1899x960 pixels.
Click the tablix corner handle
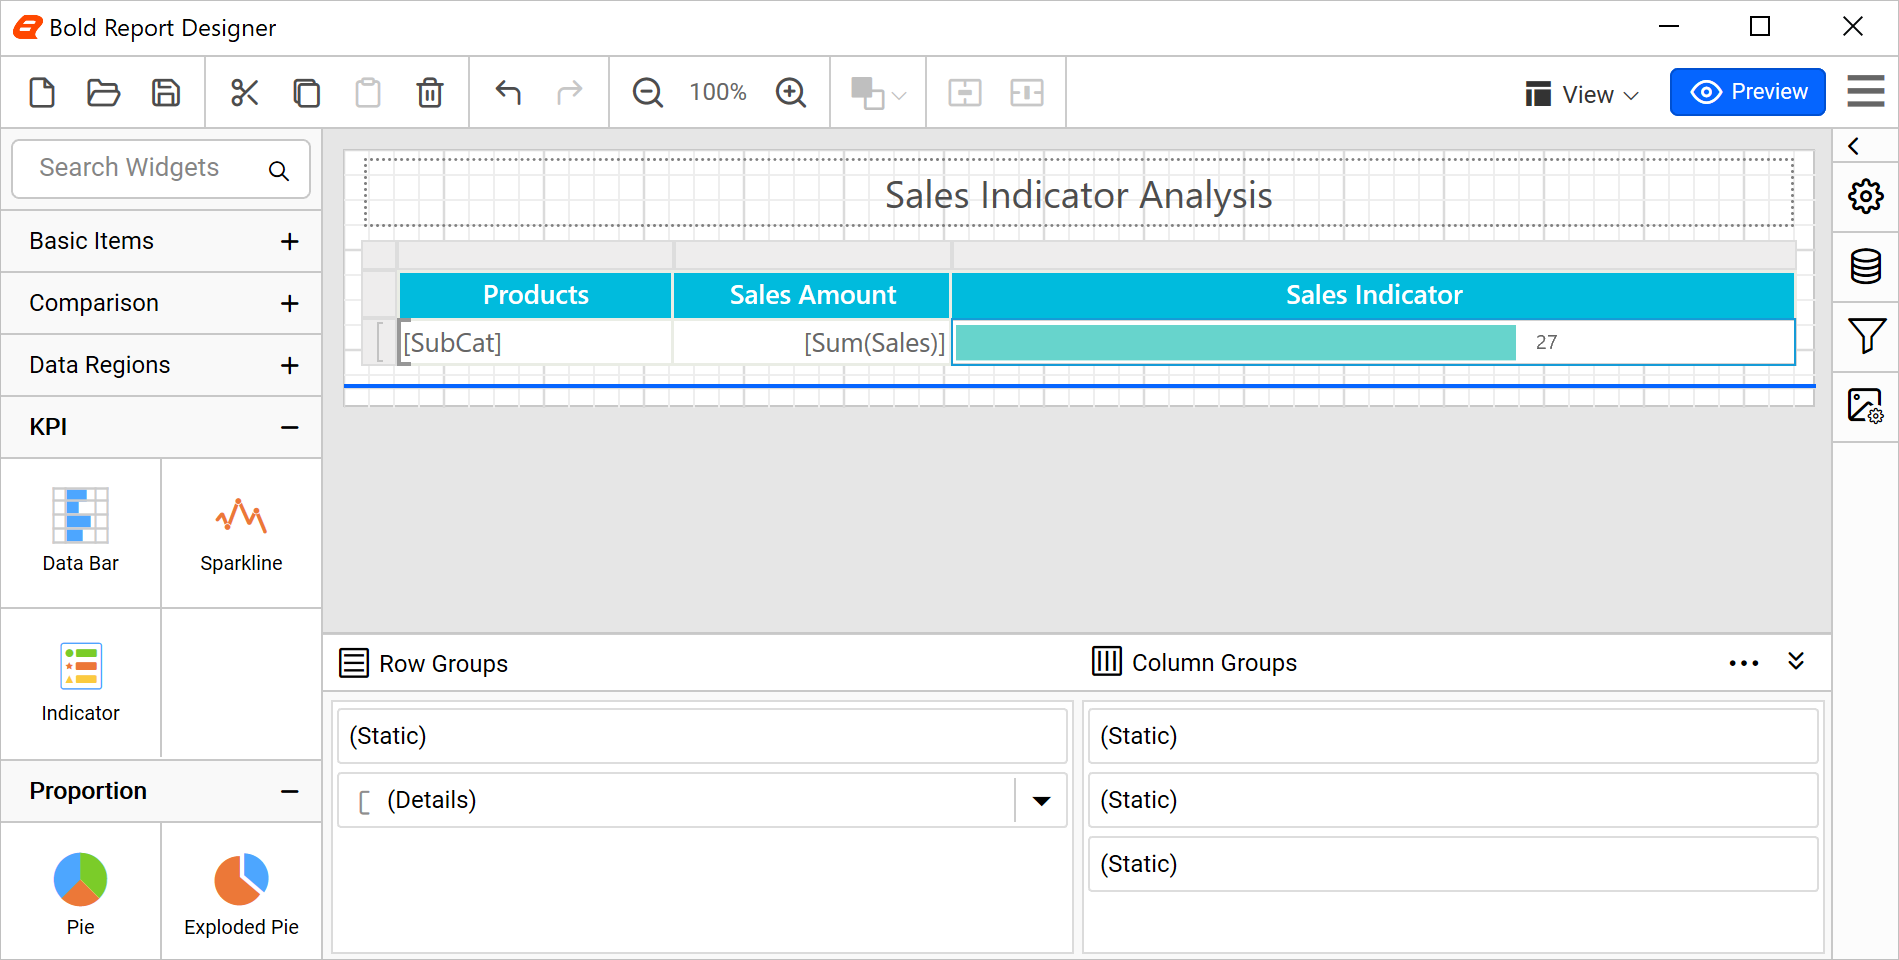379,255
